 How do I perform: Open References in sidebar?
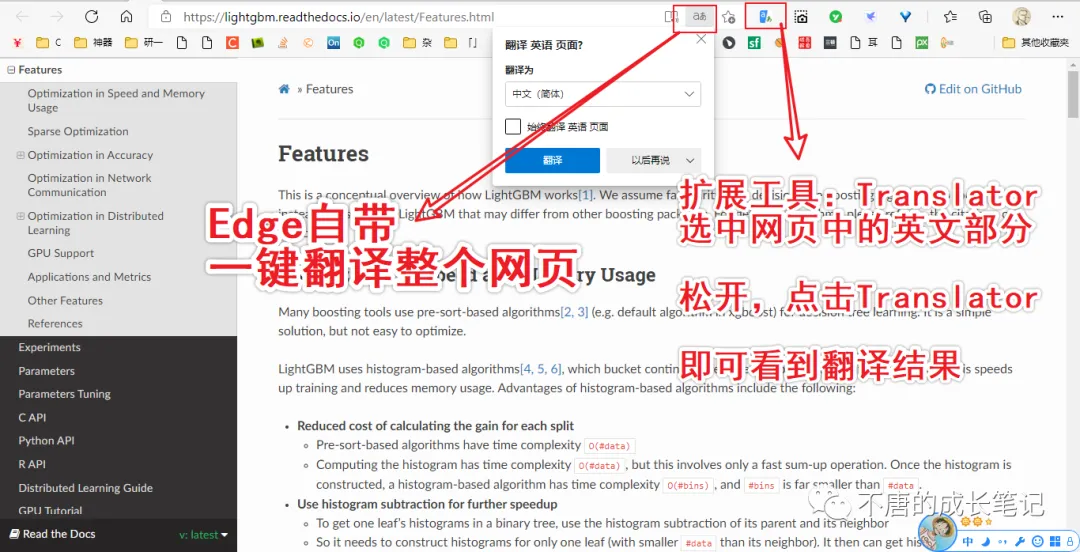pyautogui.click(x=55, y=324)
